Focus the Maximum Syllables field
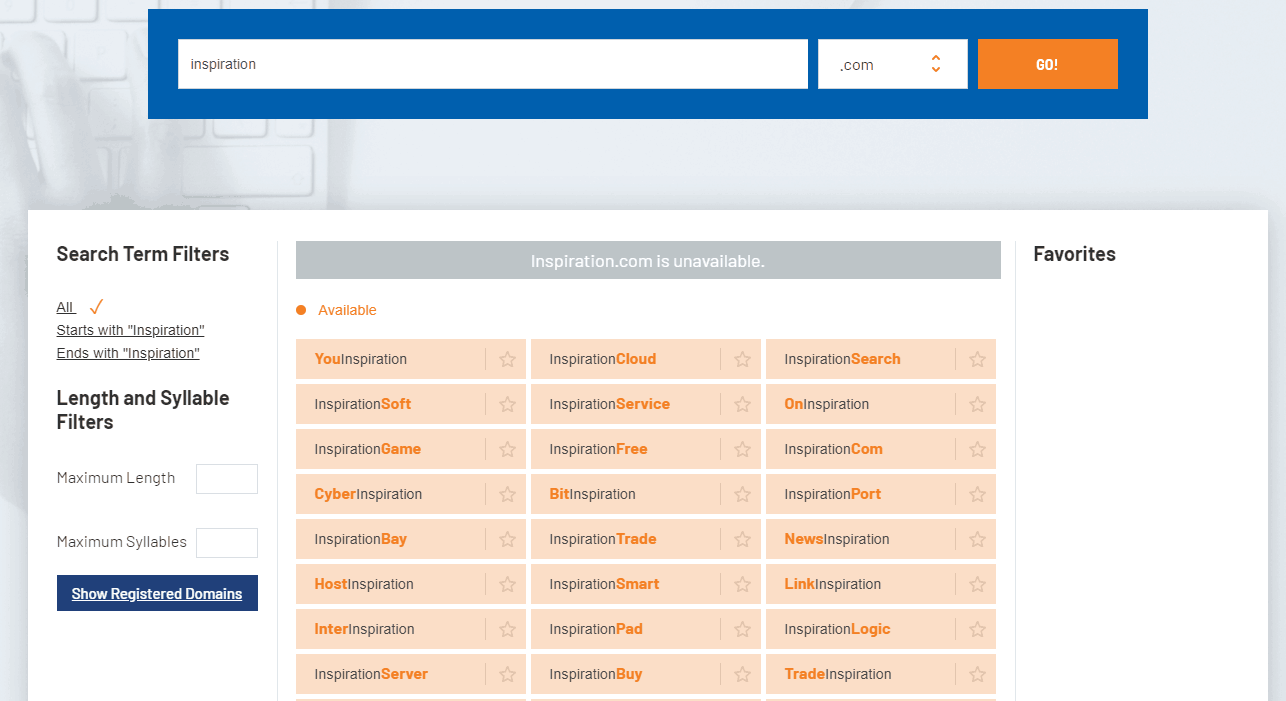Screen dimensions: 1286x701 (227, 543)
